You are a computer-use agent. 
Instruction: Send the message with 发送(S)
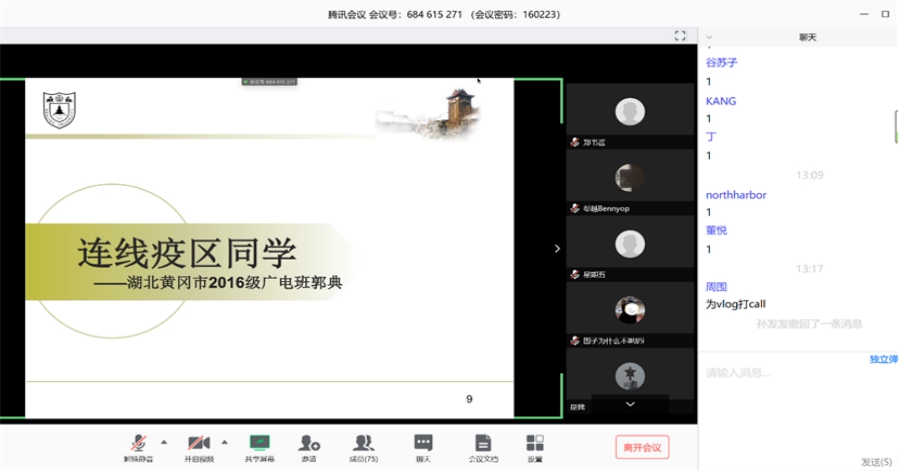[x=875, y=461]
